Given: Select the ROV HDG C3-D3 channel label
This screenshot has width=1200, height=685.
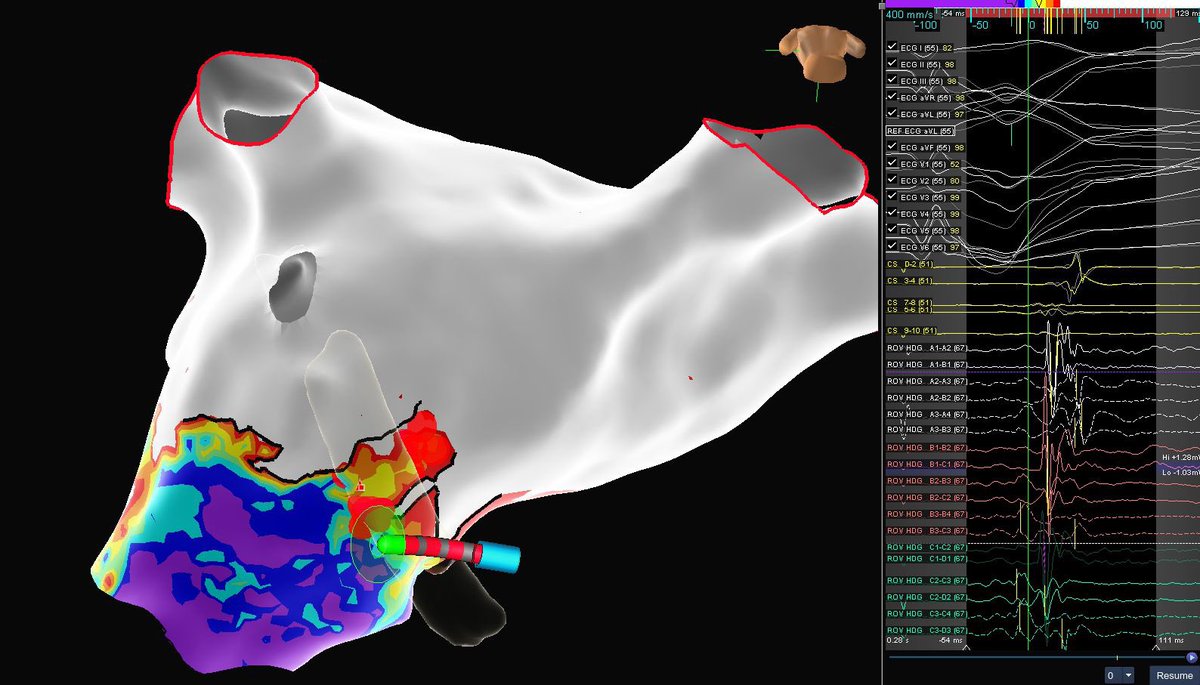Looking at the screenshot, I should (926, 630).
